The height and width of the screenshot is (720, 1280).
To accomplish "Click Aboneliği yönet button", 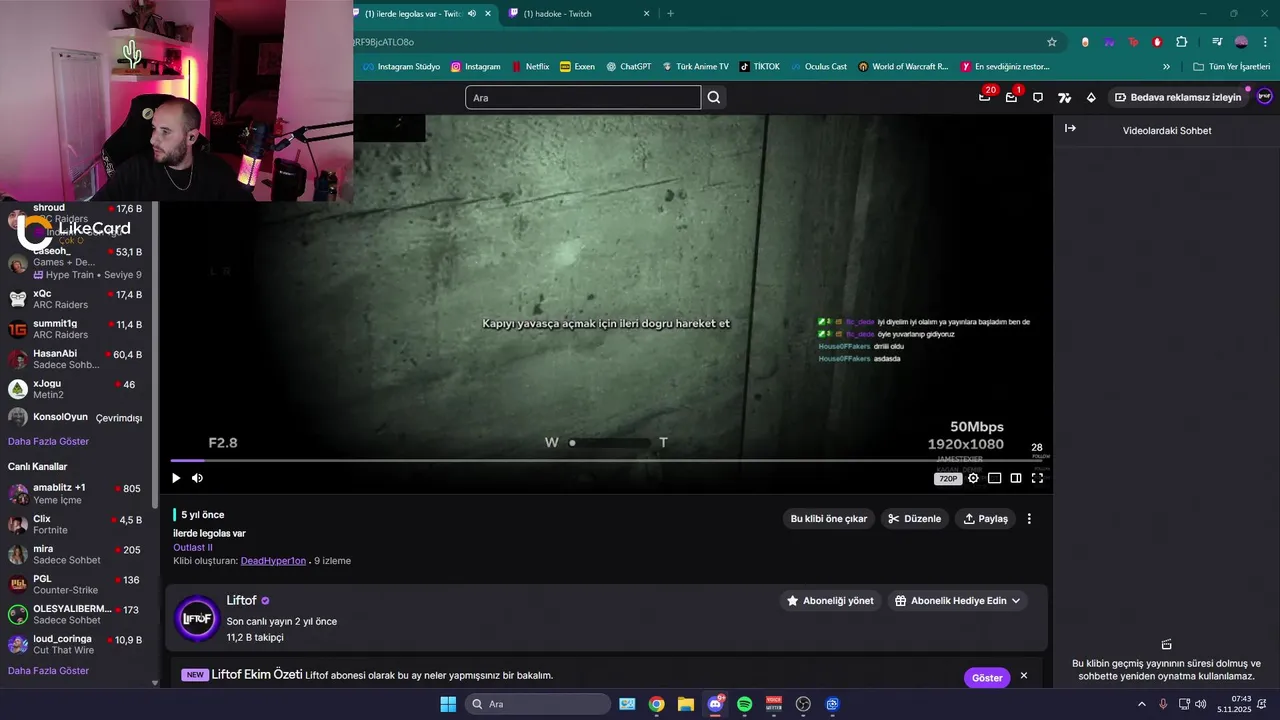I will point(830,601).
